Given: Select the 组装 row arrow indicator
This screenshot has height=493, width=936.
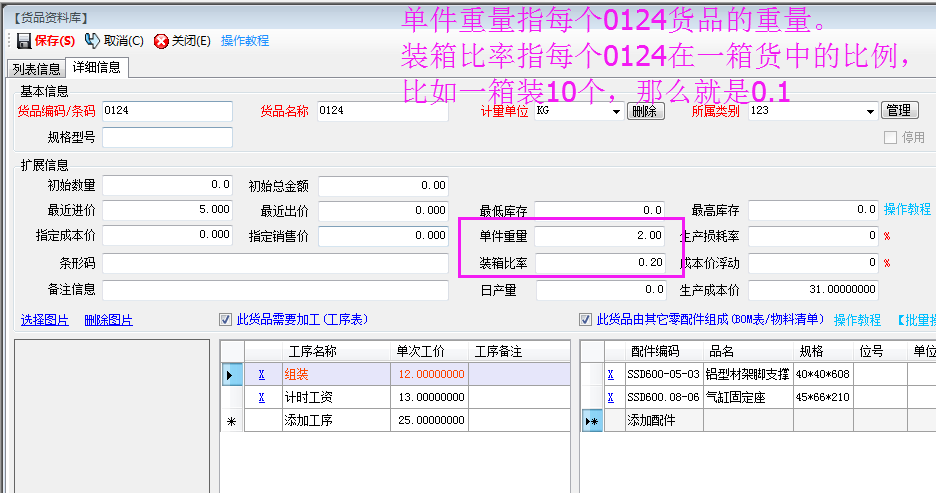Looking at the screenshot, I should pyautogui.click(x=231, y=375).
